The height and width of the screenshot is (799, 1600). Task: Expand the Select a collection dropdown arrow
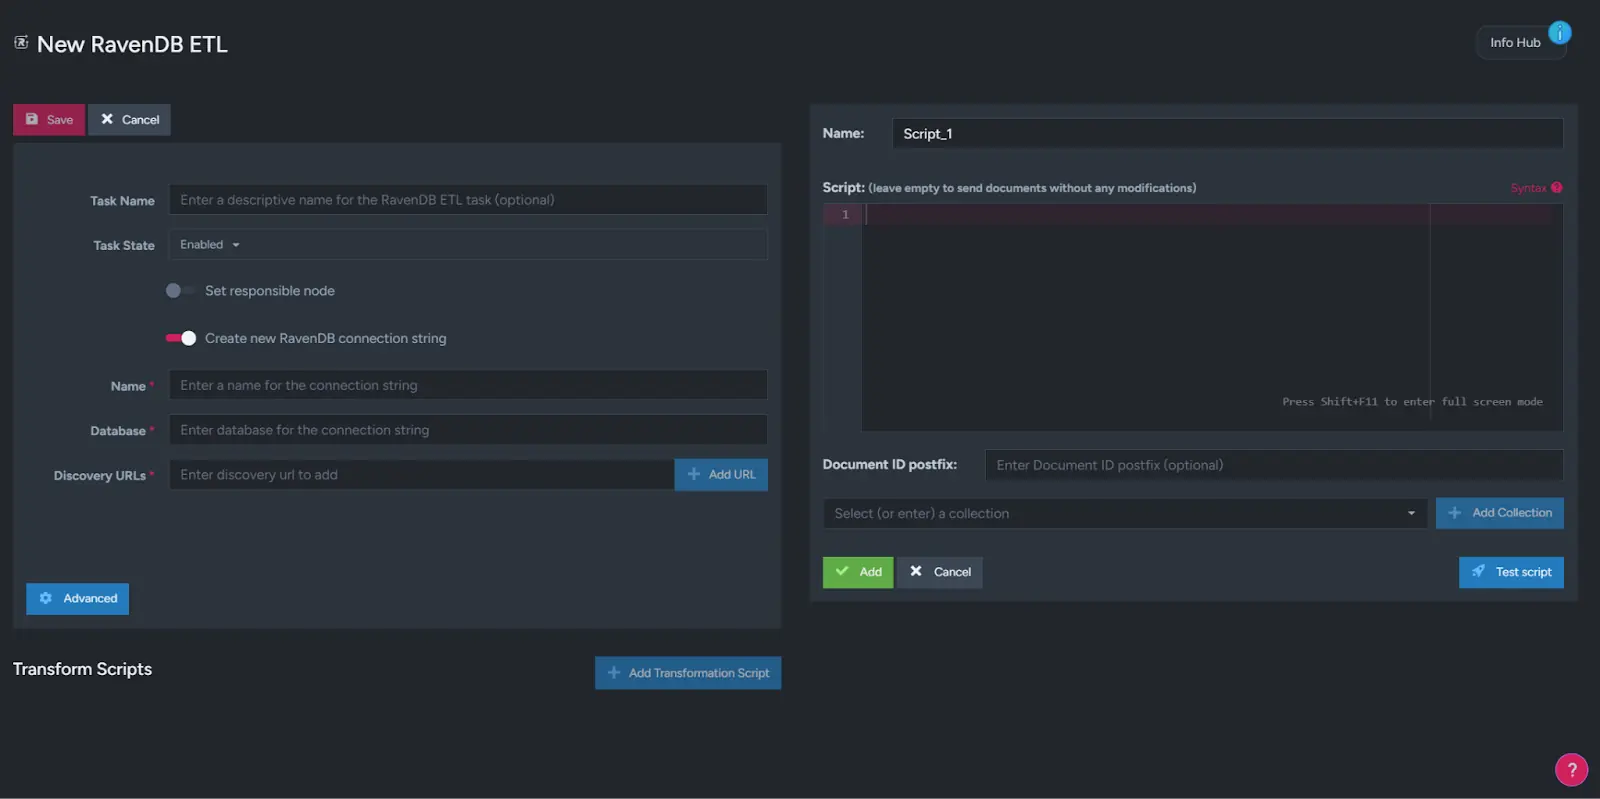pyautogui.click(x=1411, y=514)
